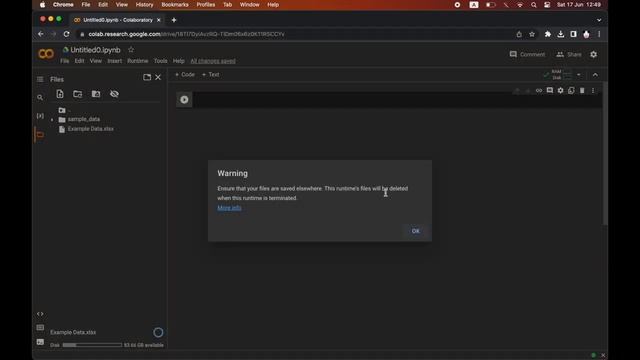
Task: Open Code snippets sidebar icon
Action: 40,314
